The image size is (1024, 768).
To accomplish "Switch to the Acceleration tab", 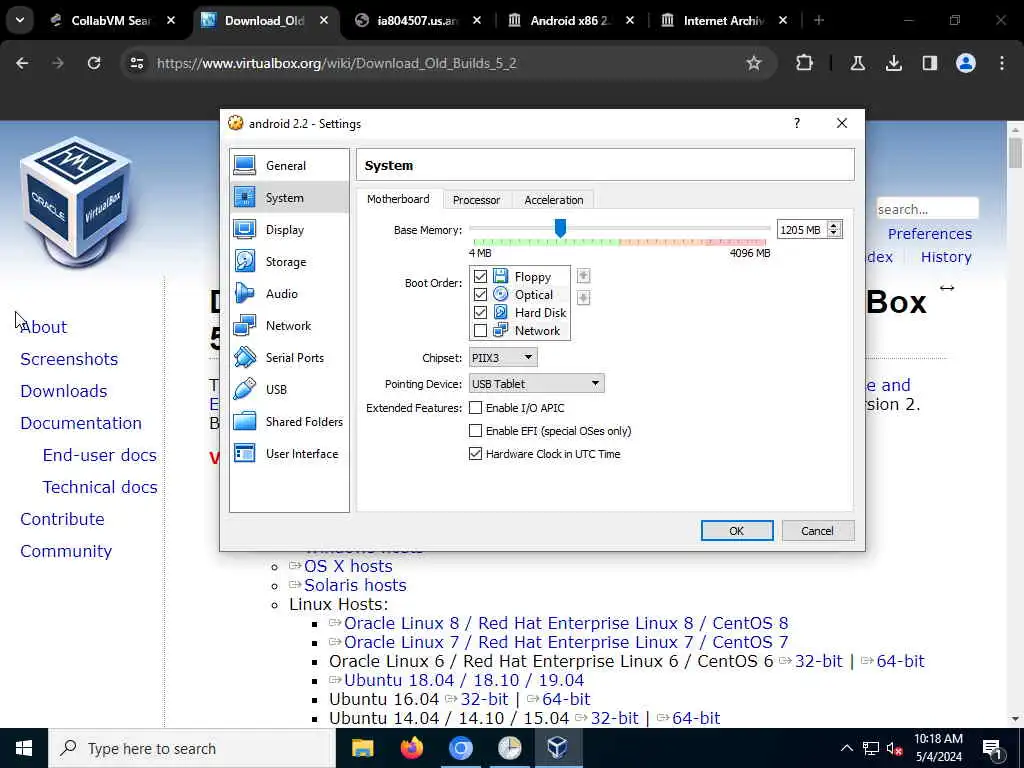I will [x=554, y=200].
